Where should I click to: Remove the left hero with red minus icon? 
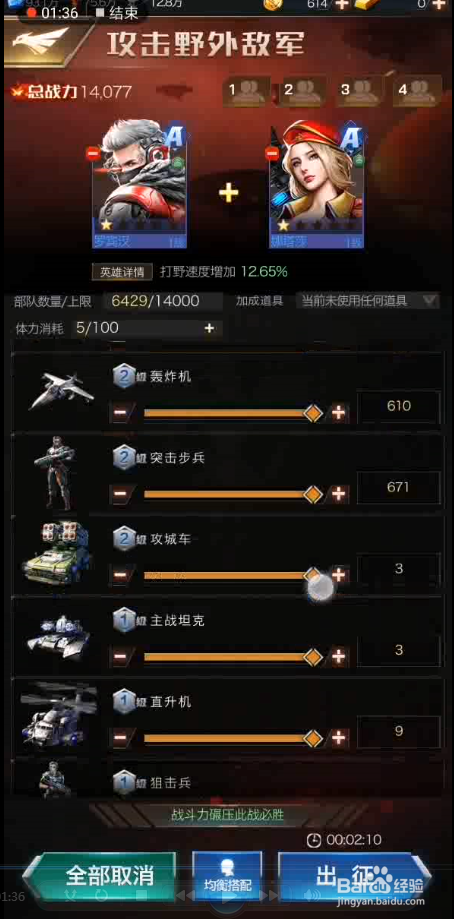93,154
